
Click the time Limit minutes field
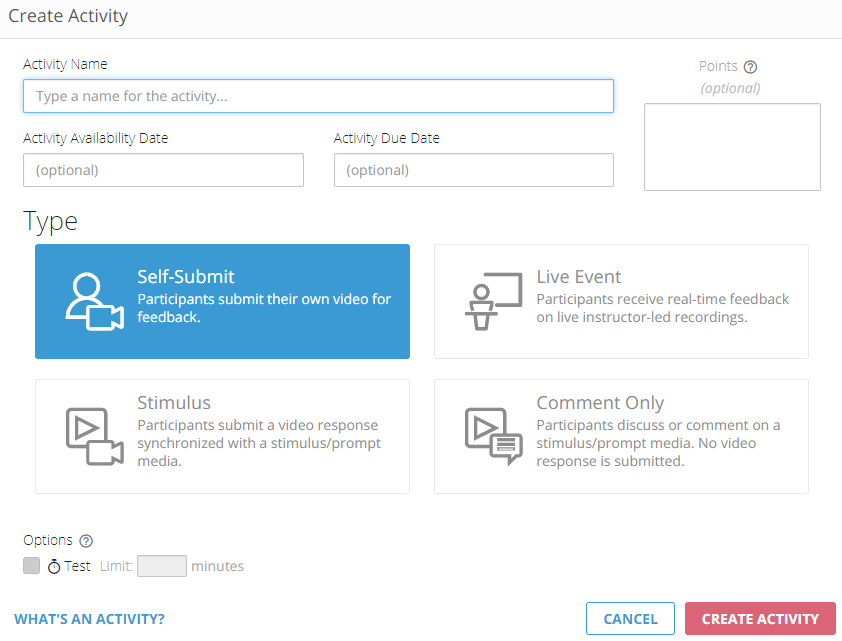click(162, 566)
